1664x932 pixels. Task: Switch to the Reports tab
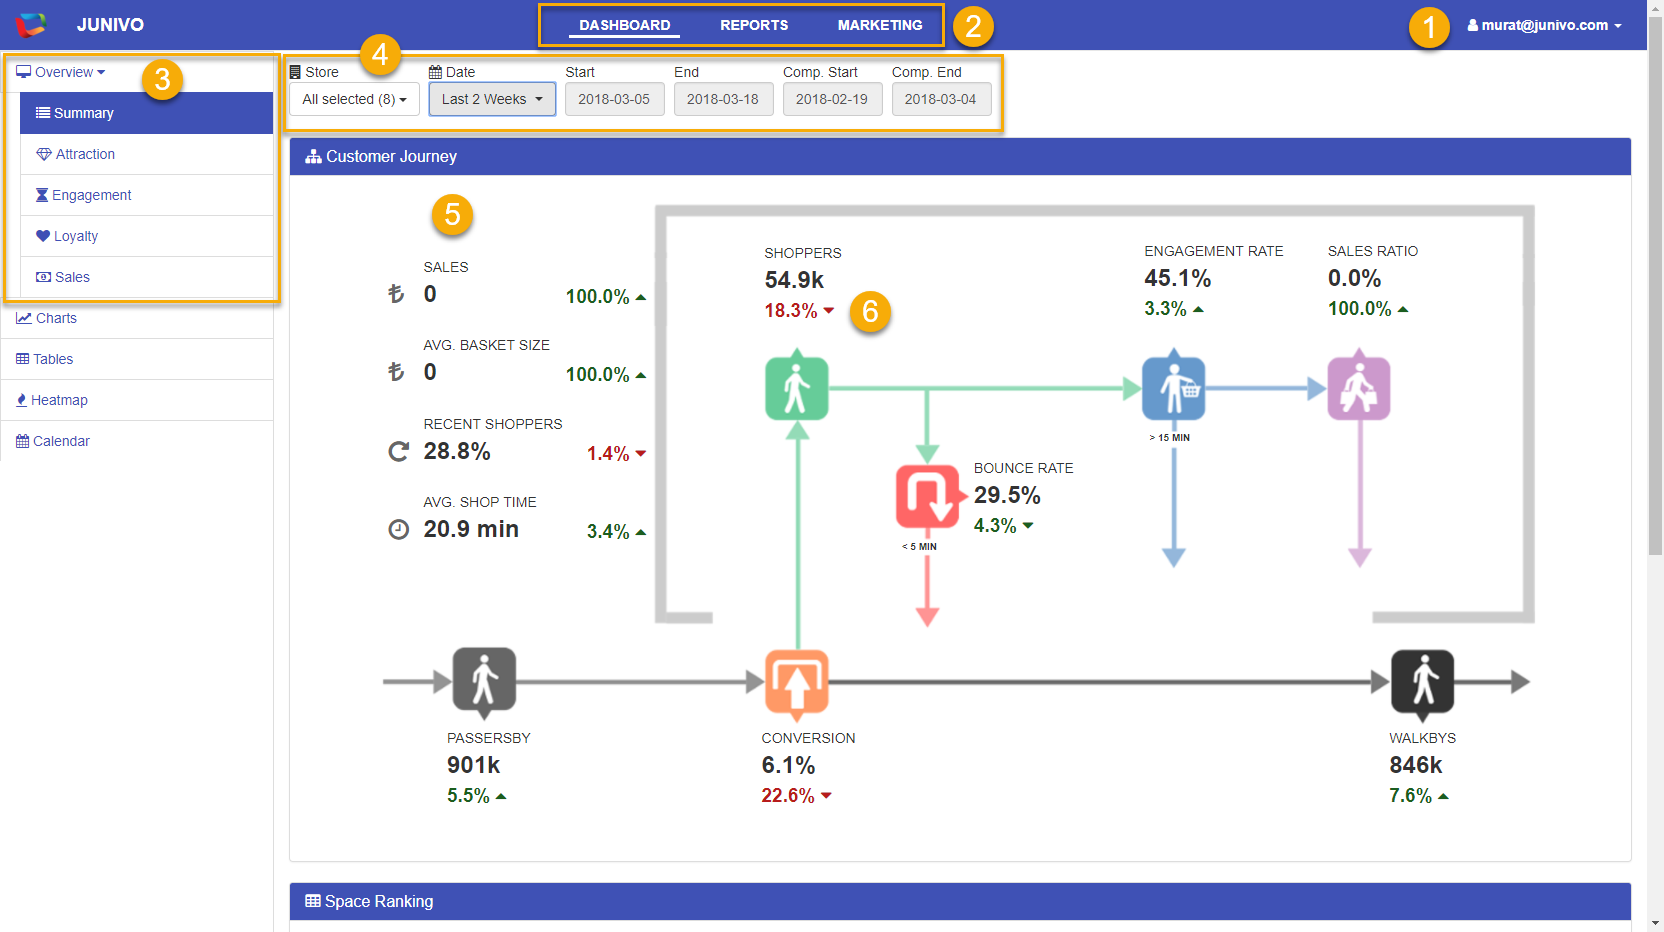click(754, 25)
